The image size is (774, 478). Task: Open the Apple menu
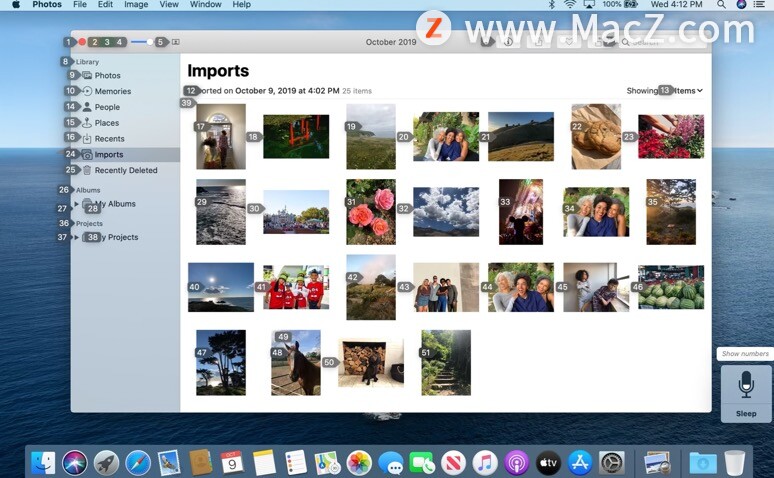(16, 4)
